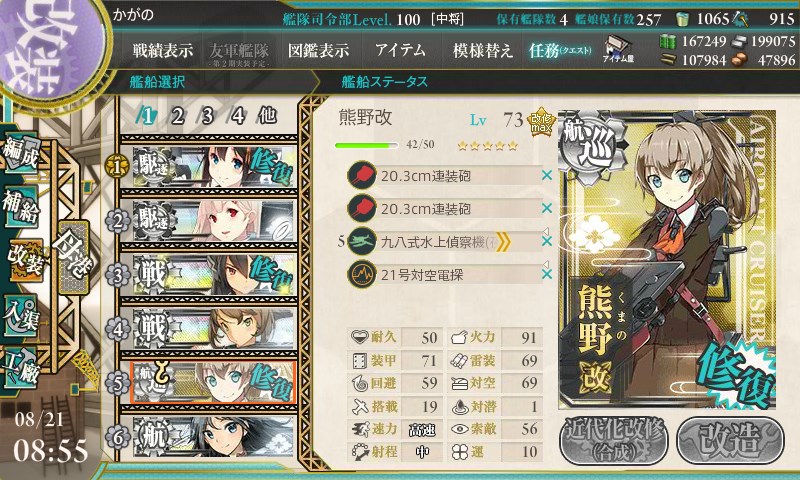Open the 補給 resupply icon
The image size is (800, 480).
(20, 206)
